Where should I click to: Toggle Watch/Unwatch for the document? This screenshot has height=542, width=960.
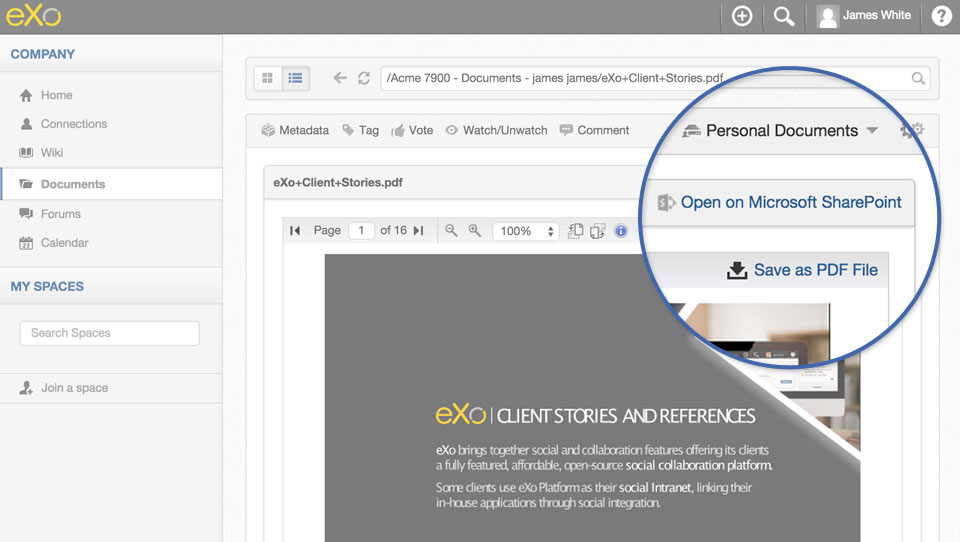496,130
